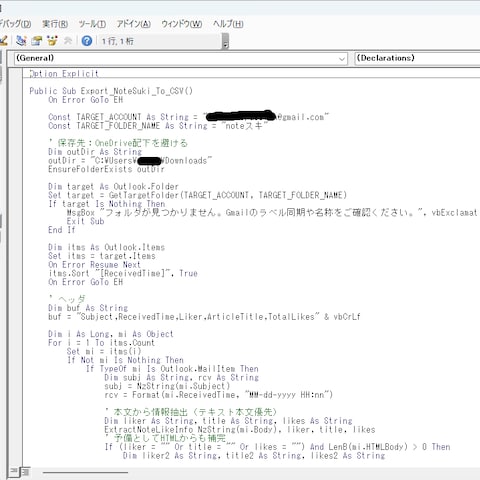Screen dimensions: 480x480
Task: Open the デバッグ(D) menu
Action: coord(16,24)
